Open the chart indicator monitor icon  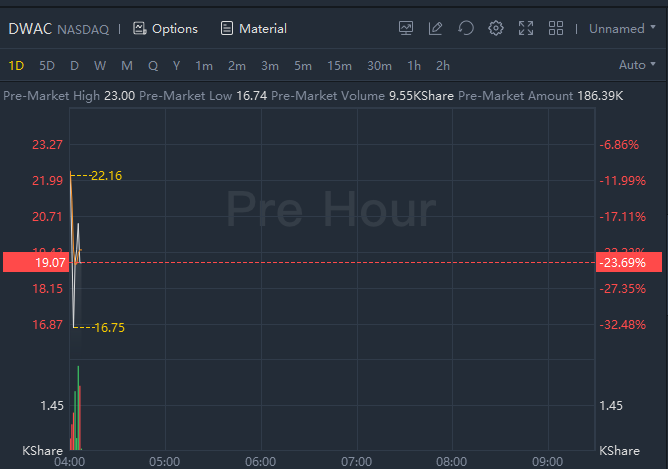(x=405, y=28)
